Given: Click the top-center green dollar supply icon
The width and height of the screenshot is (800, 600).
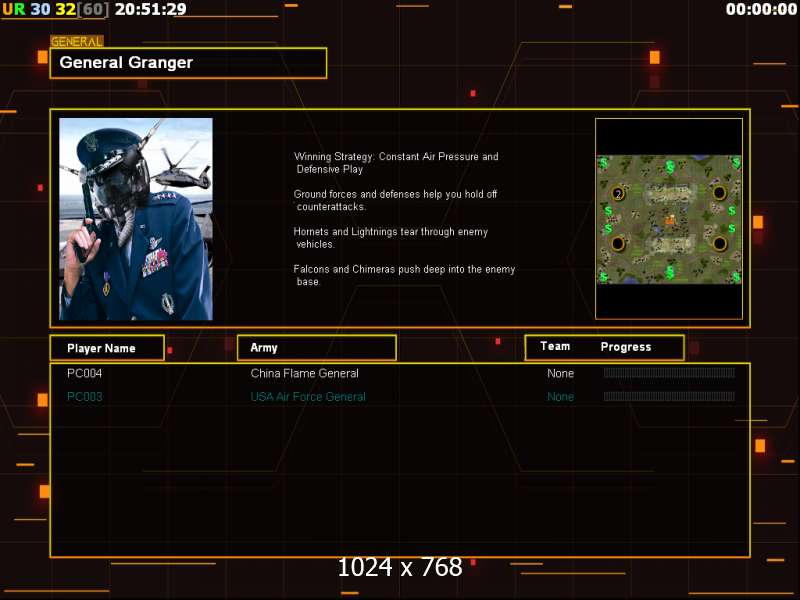Looking at the screenshot, I should (x=670, y=166).
